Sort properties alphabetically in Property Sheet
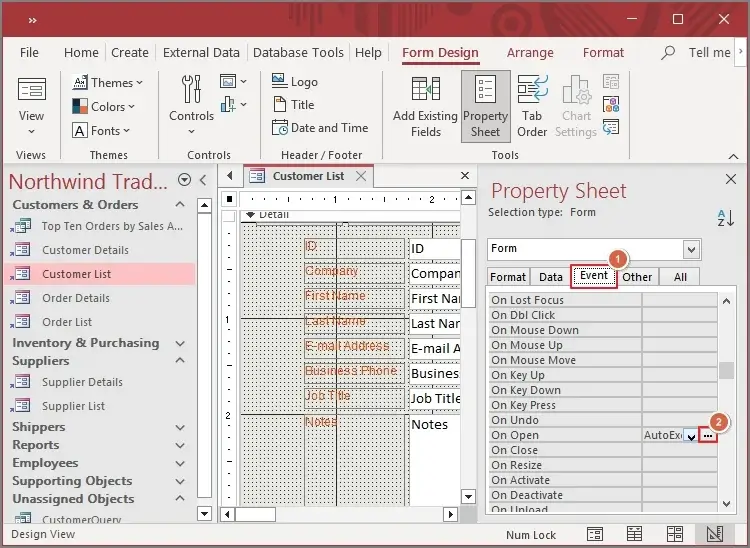The width and height of the screenshot is (750, 548). coord(725,218)
